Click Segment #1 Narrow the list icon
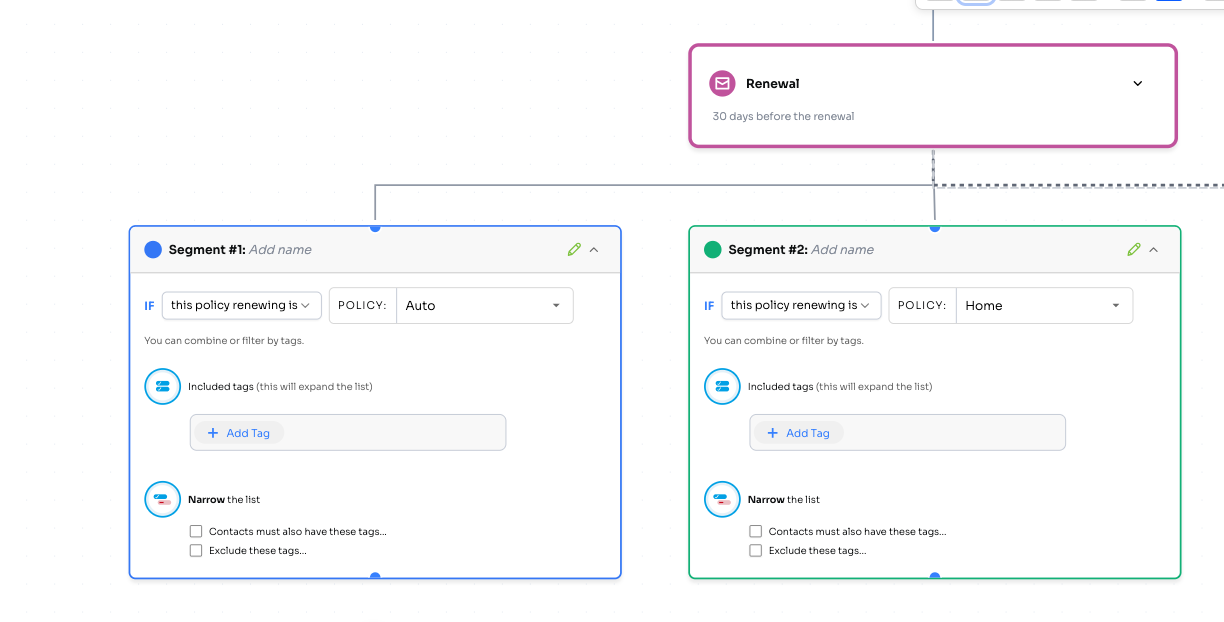Viewport: 1224px width, 622px height. coord(163,499)
